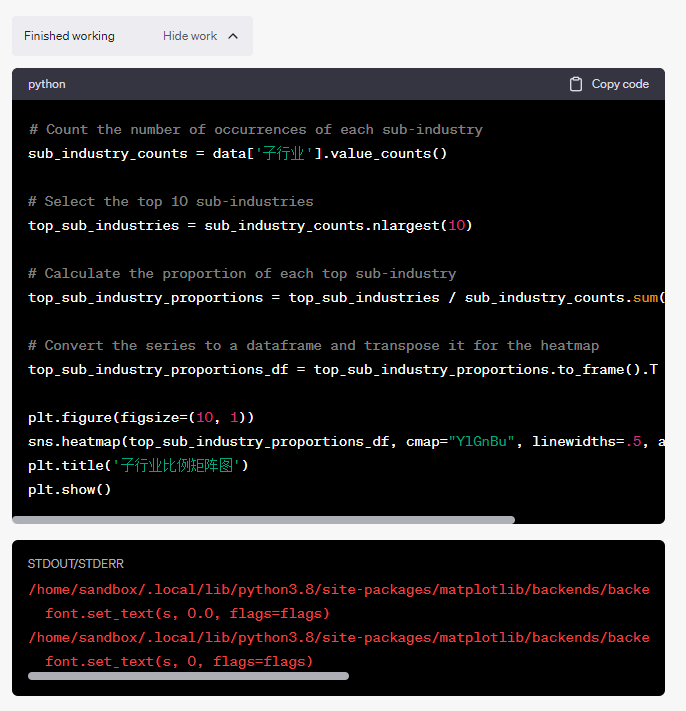
Task: Click the 'Convert the series to a dataframe' comment
Action: click(313, 345)
